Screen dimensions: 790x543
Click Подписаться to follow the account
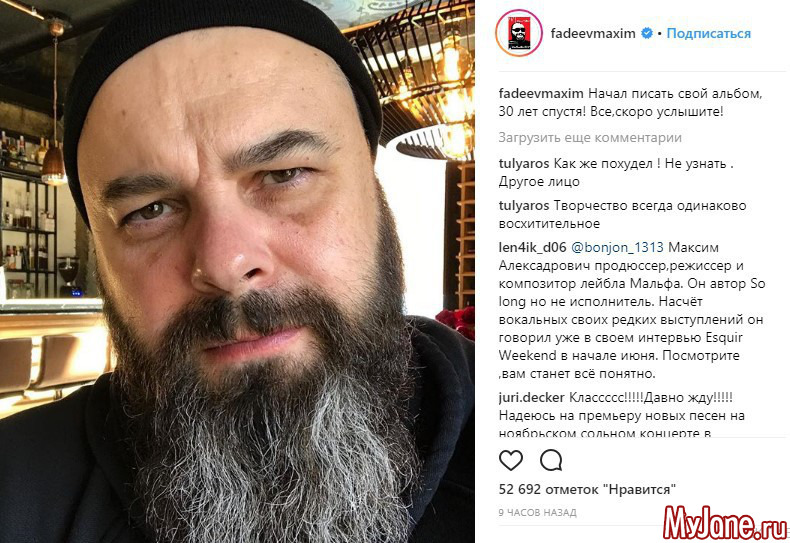click(x=708, y=33)
